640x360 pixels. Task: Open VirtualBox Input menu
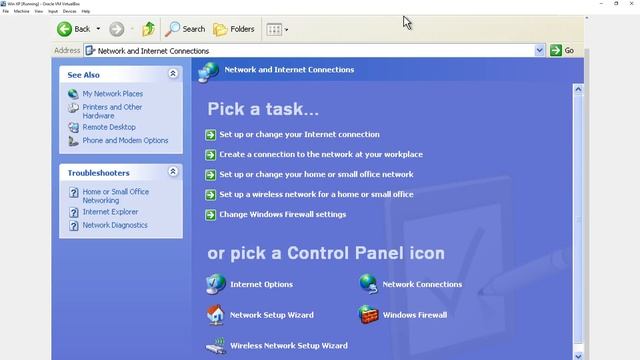click(x=53, y=11)
